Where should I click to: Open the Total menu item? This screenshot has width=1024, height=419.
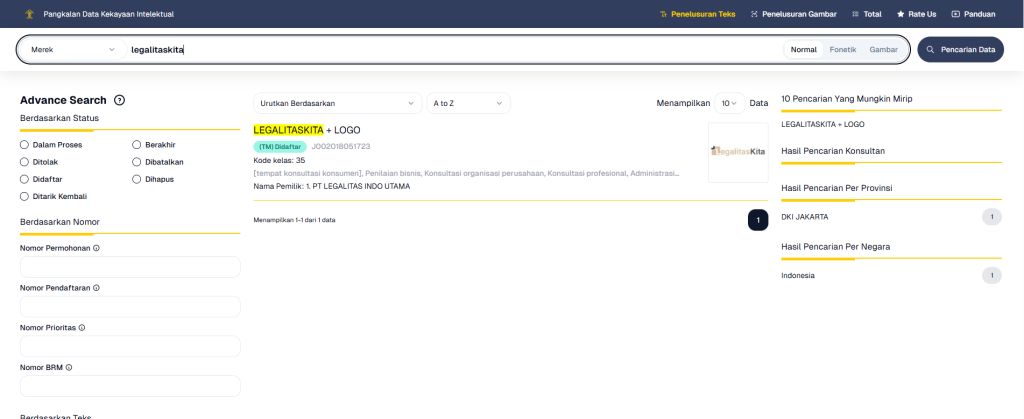867,14
